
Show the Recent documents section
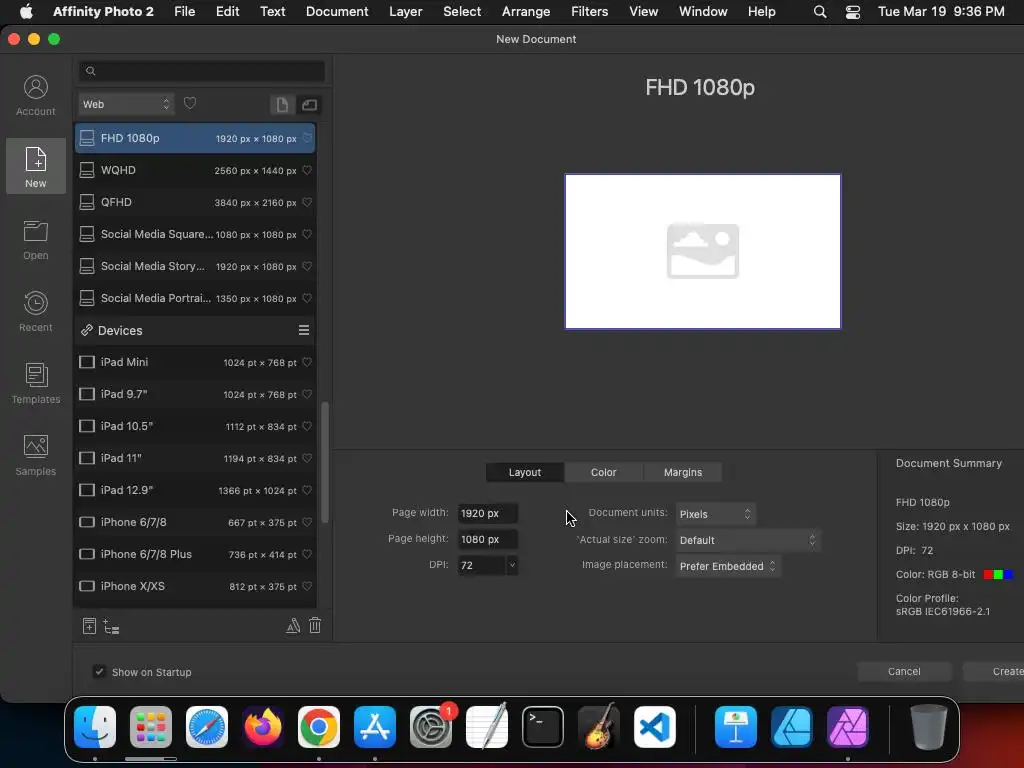coord(36,312)
